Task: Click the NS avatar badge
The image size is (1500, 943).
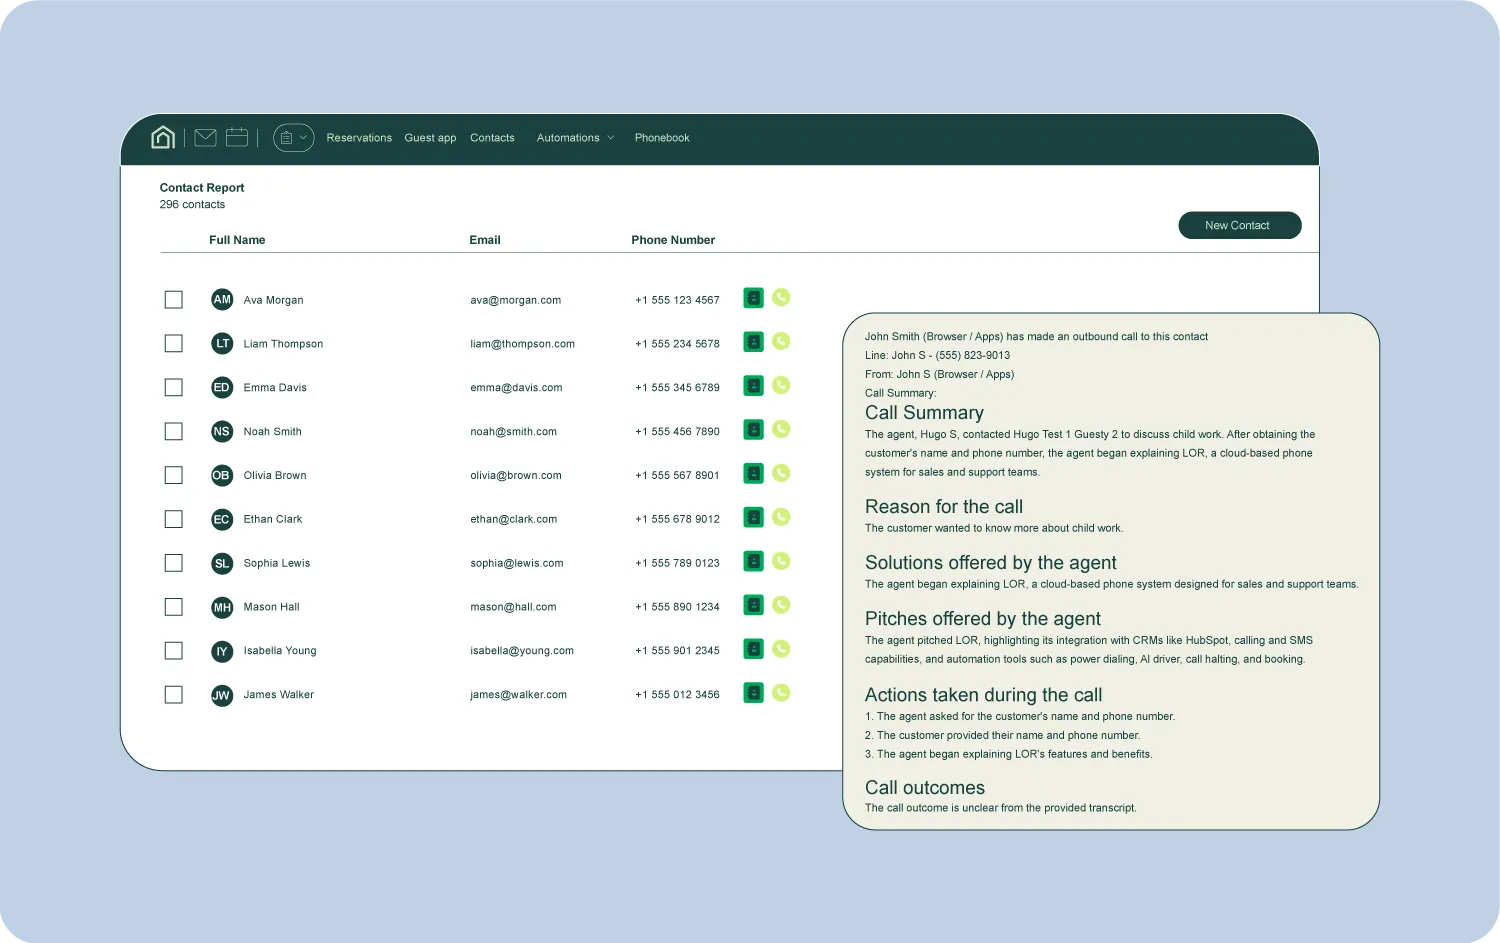Action: (222, 432)
